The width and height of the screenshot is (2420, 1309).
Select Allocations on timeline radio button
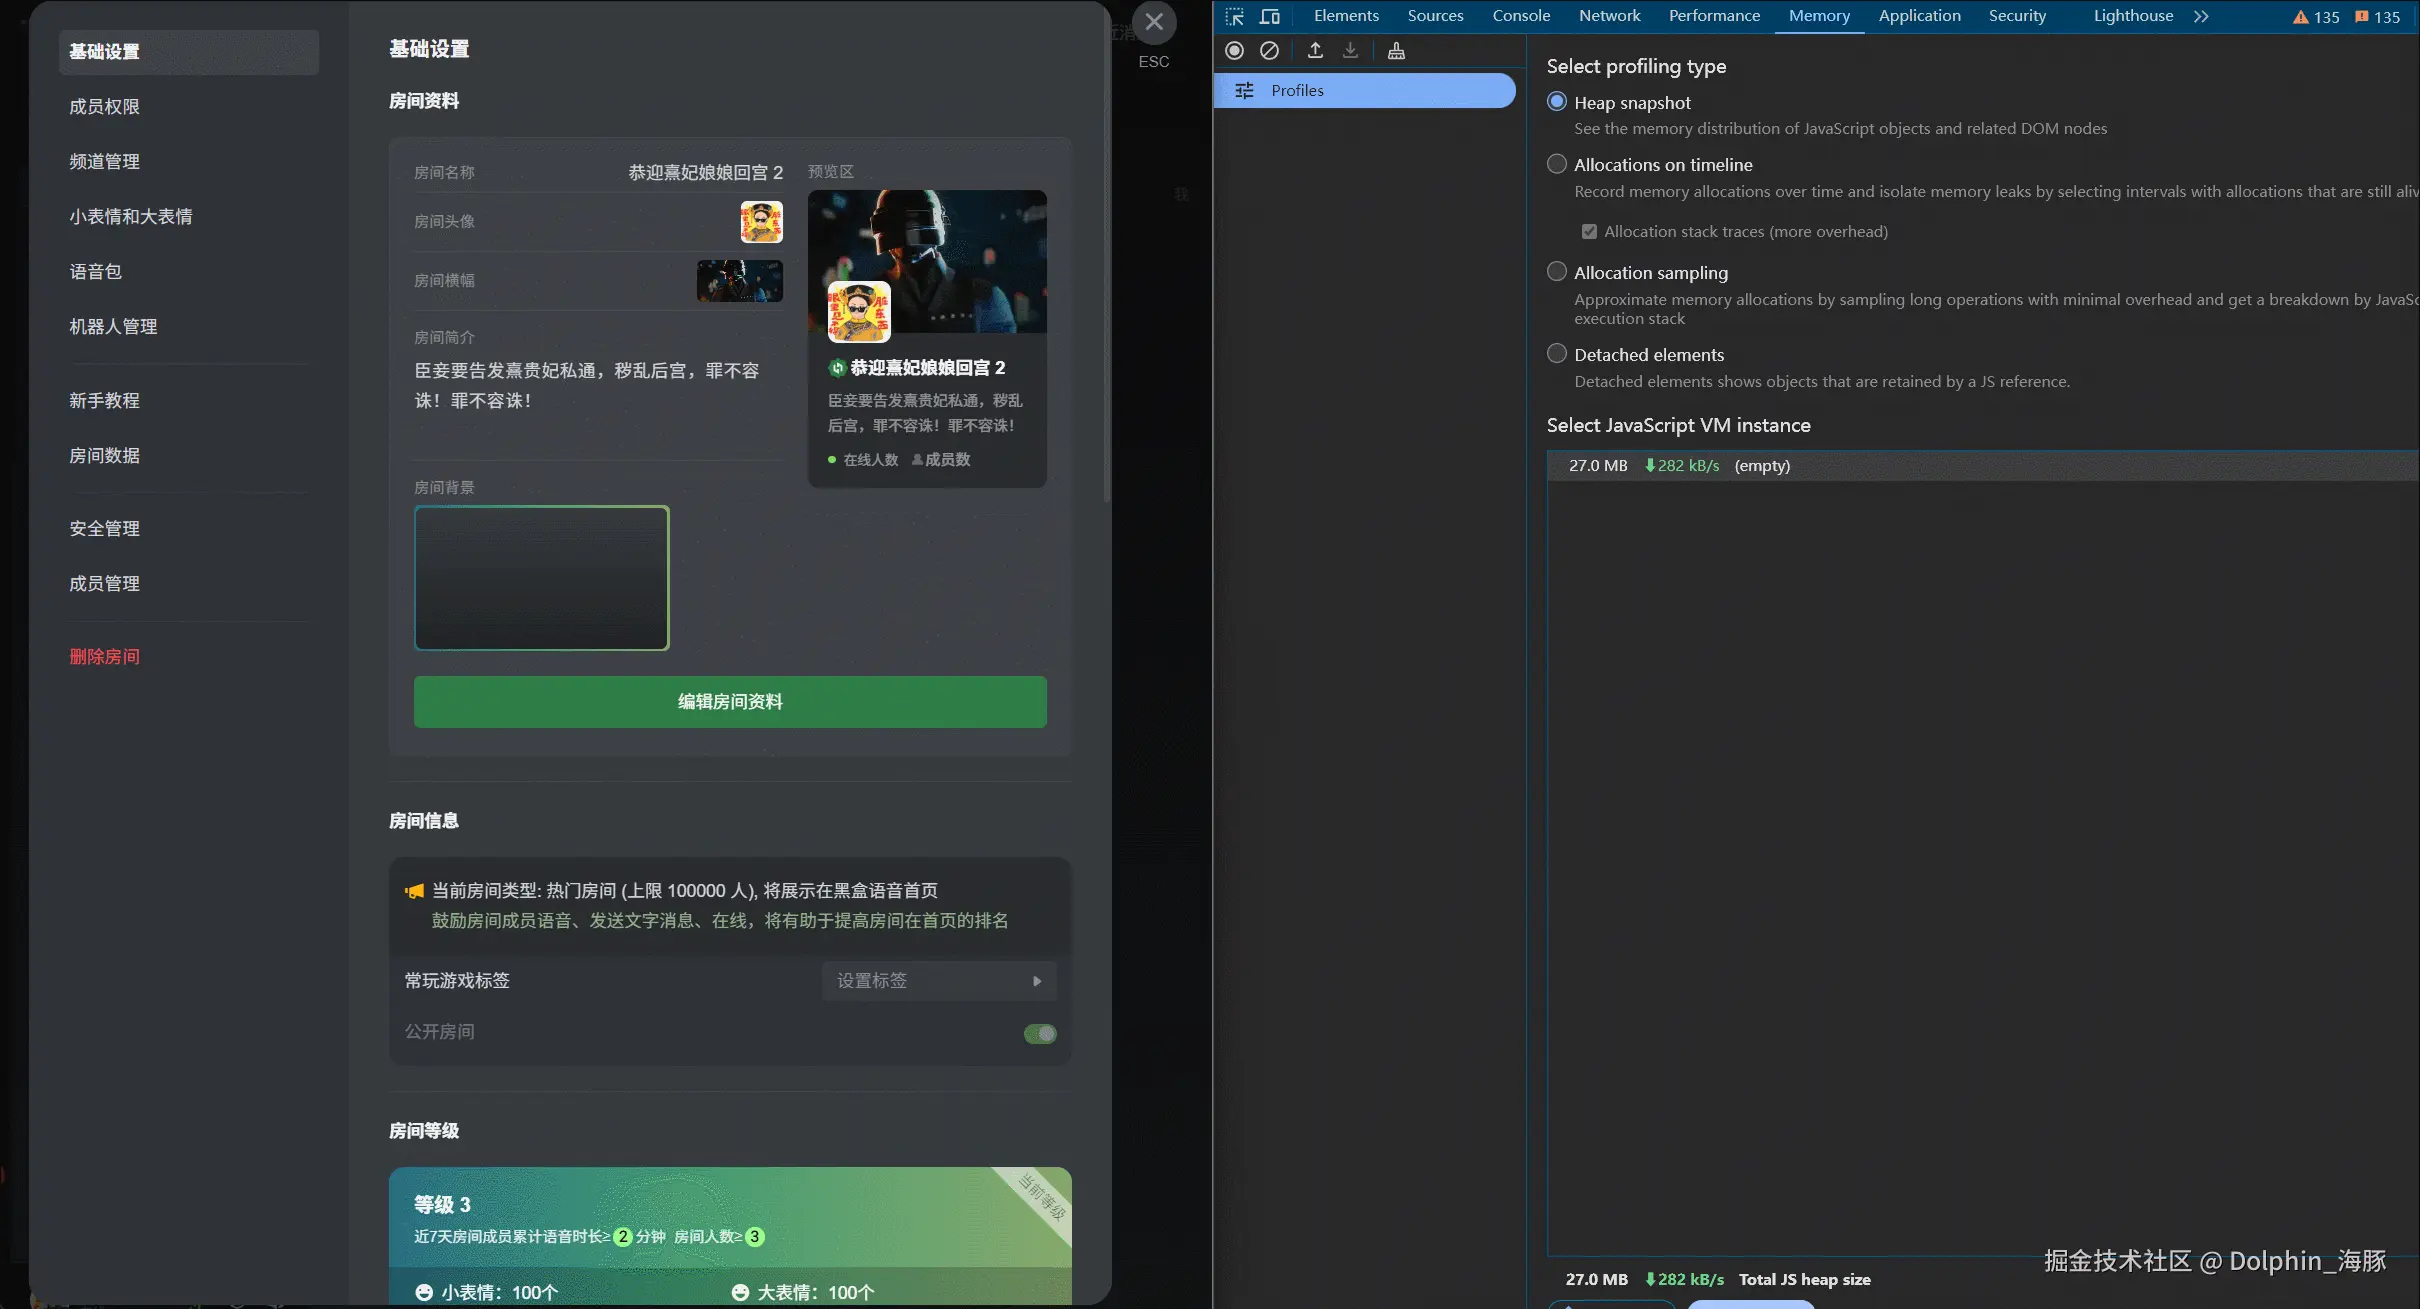(1557, 164)
